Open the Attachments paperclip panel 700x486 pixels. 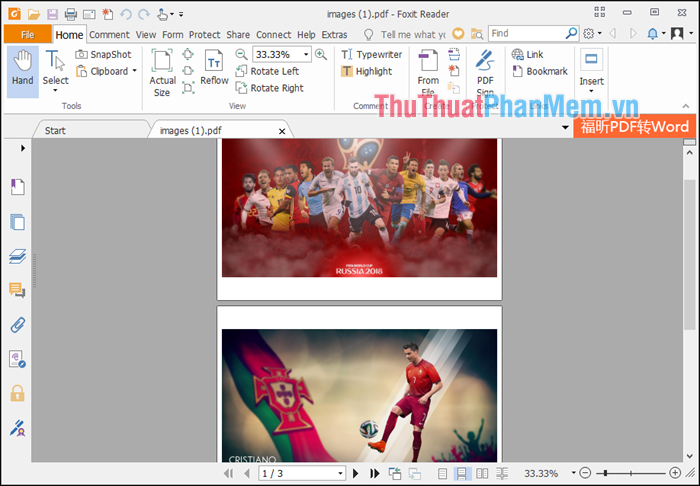(17, 325)
